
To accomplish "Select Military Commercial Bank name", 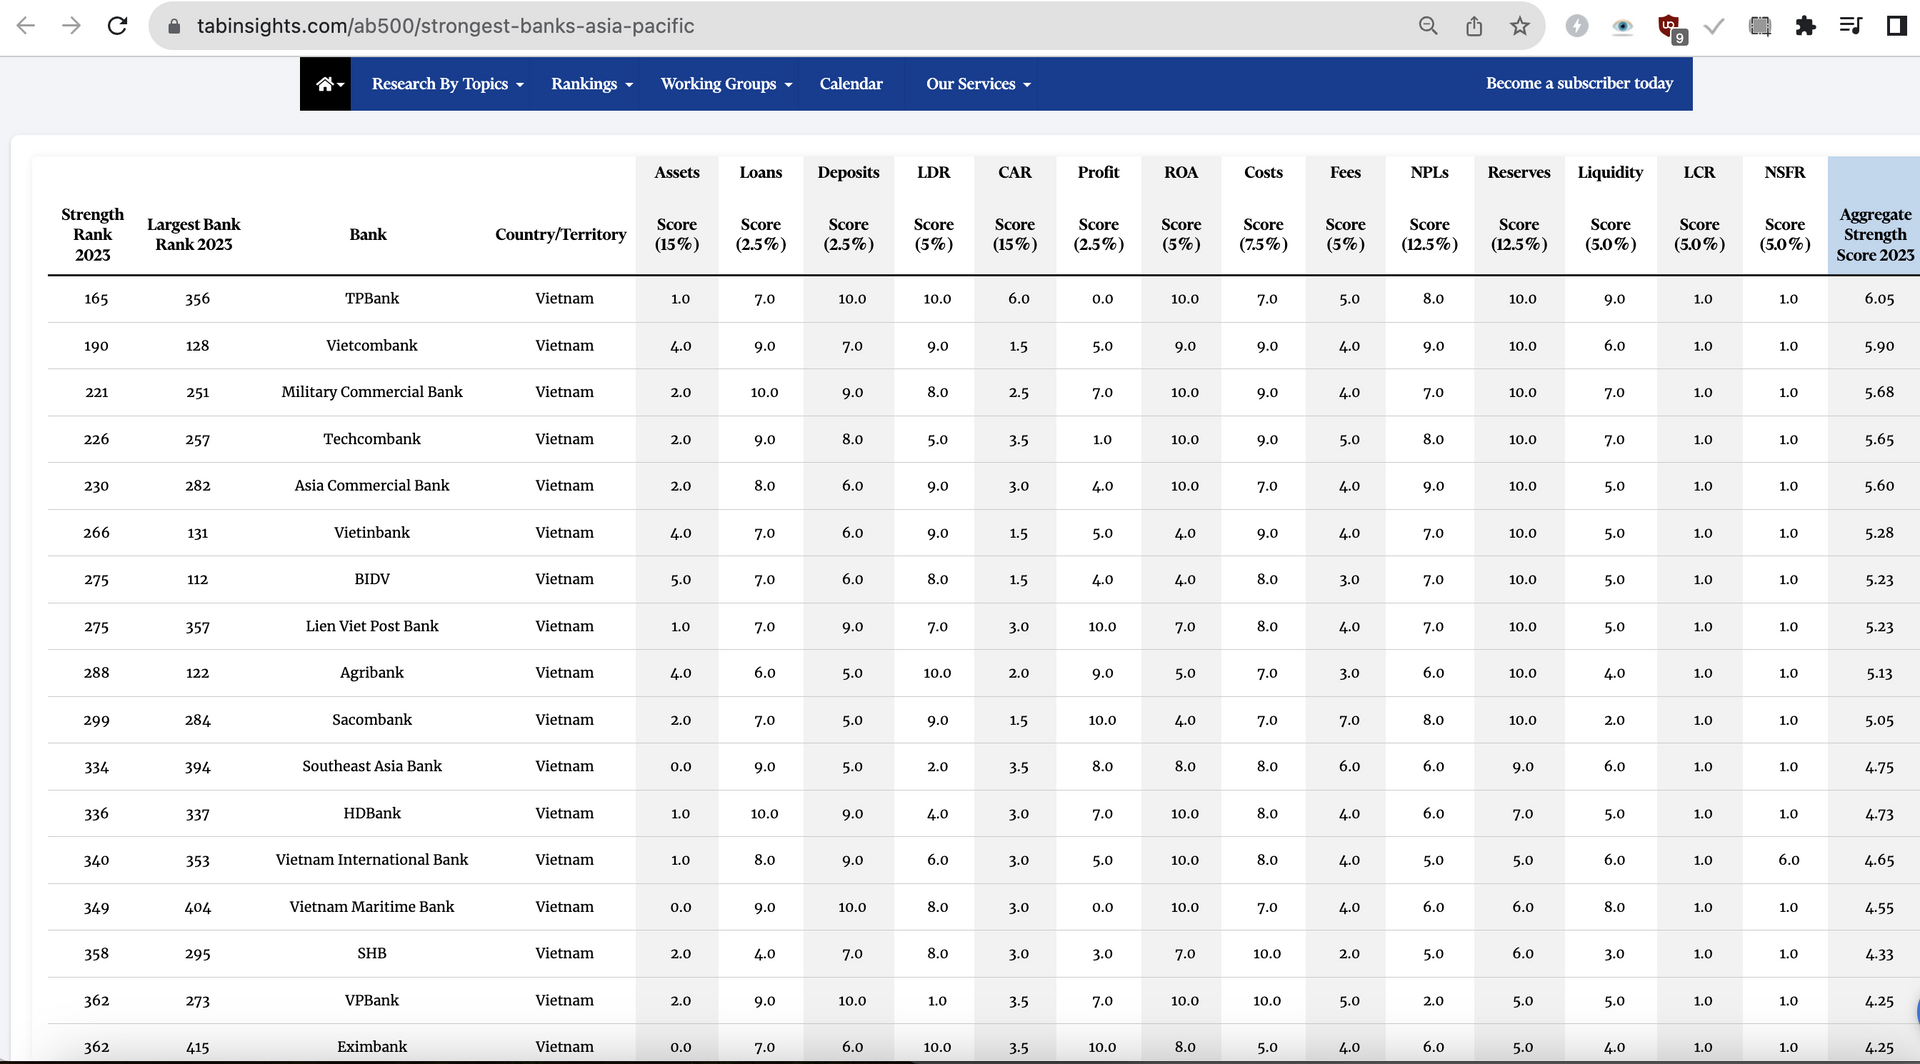I will click(372, 392).
